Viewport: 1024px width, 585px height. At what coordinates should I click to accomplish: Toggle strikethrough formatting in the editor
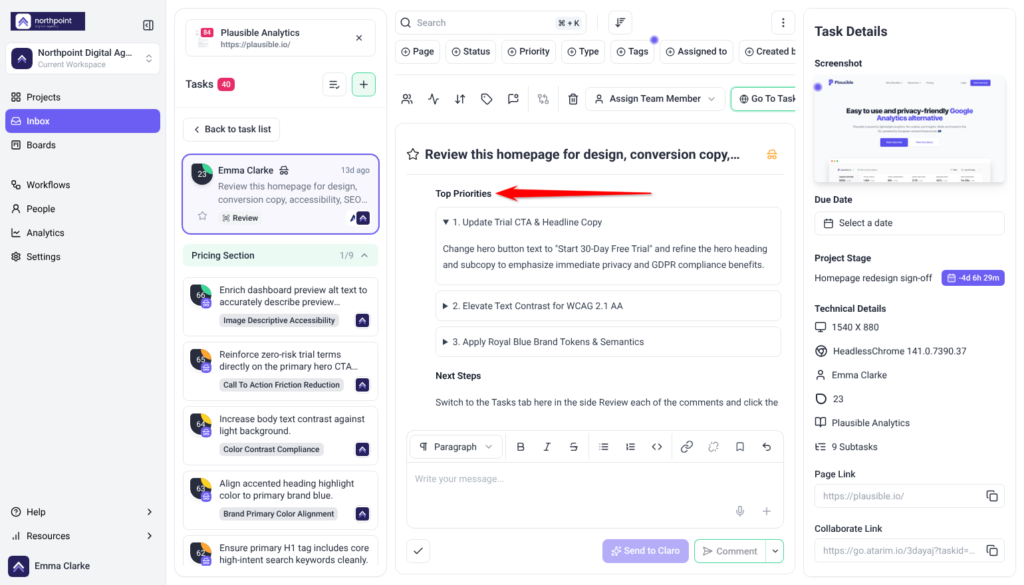(573, 447)
